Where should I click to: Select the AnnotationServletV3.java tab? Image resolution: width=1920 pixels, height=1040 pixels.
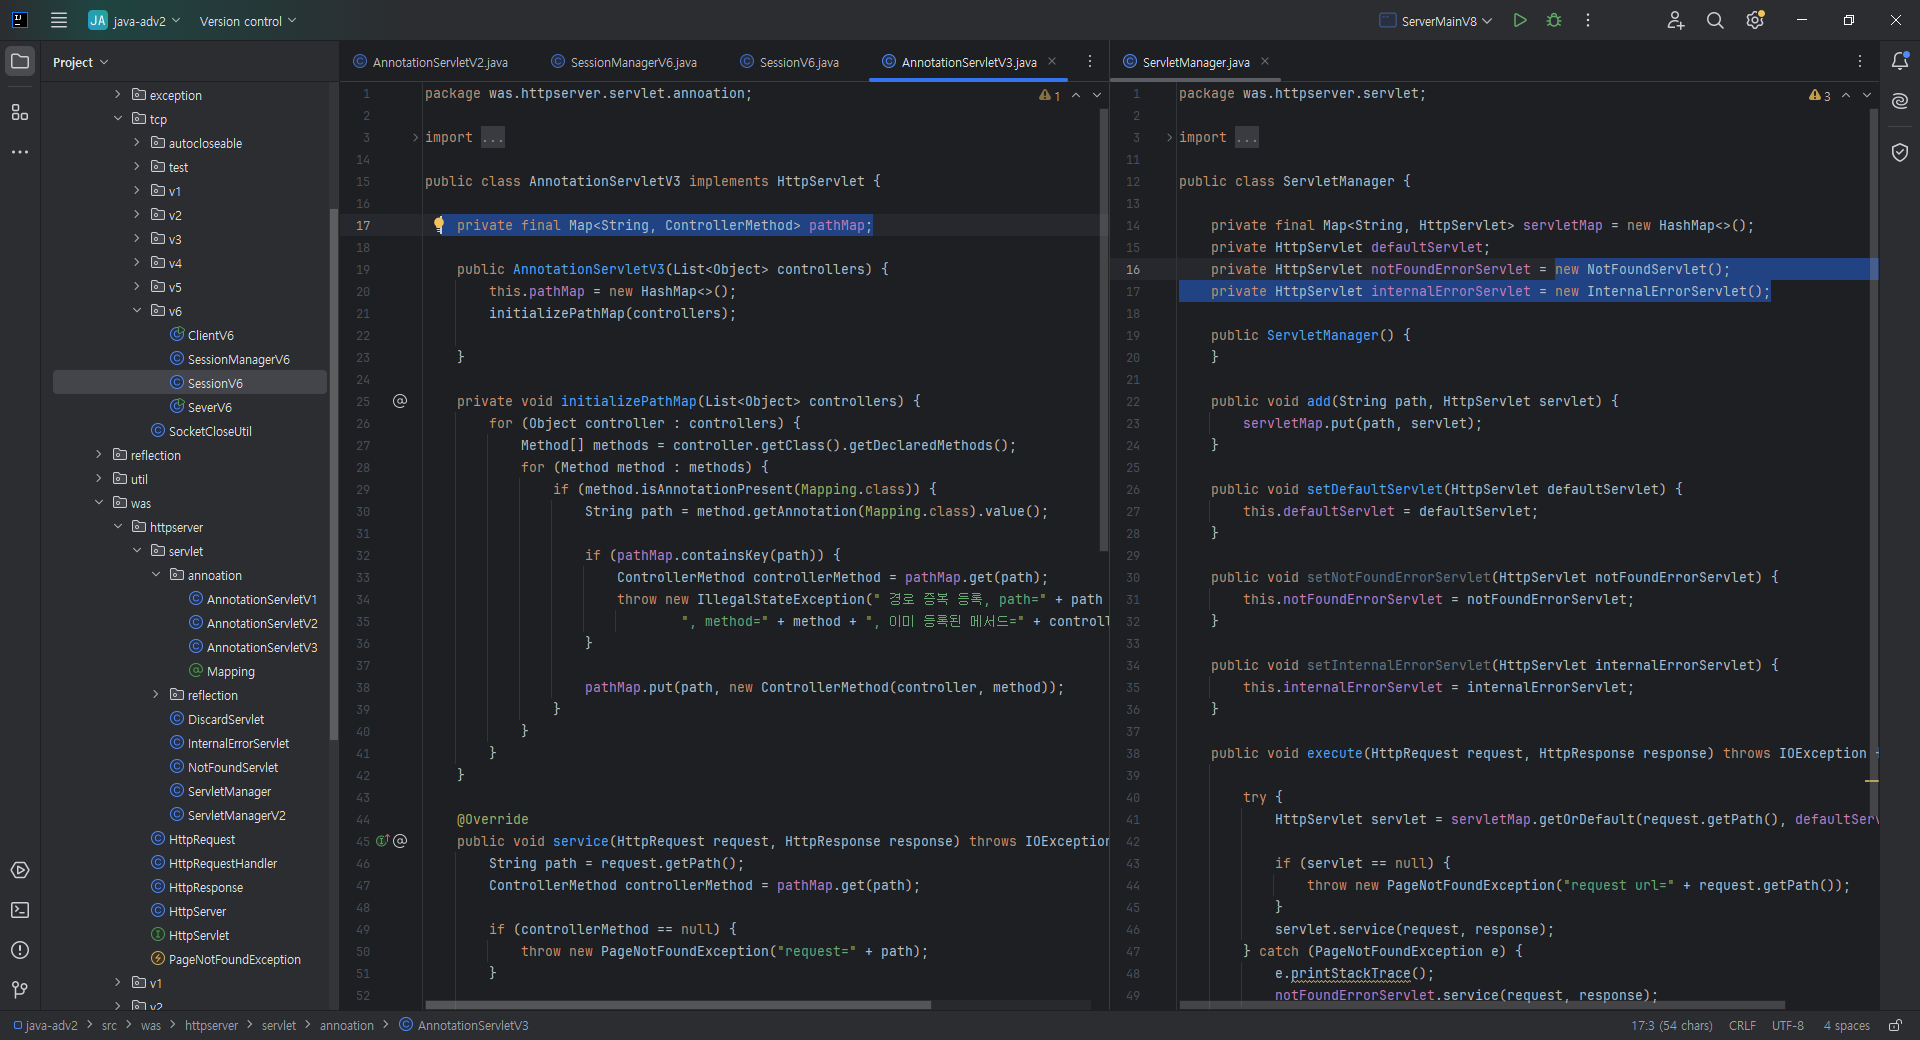click(959, 62)
